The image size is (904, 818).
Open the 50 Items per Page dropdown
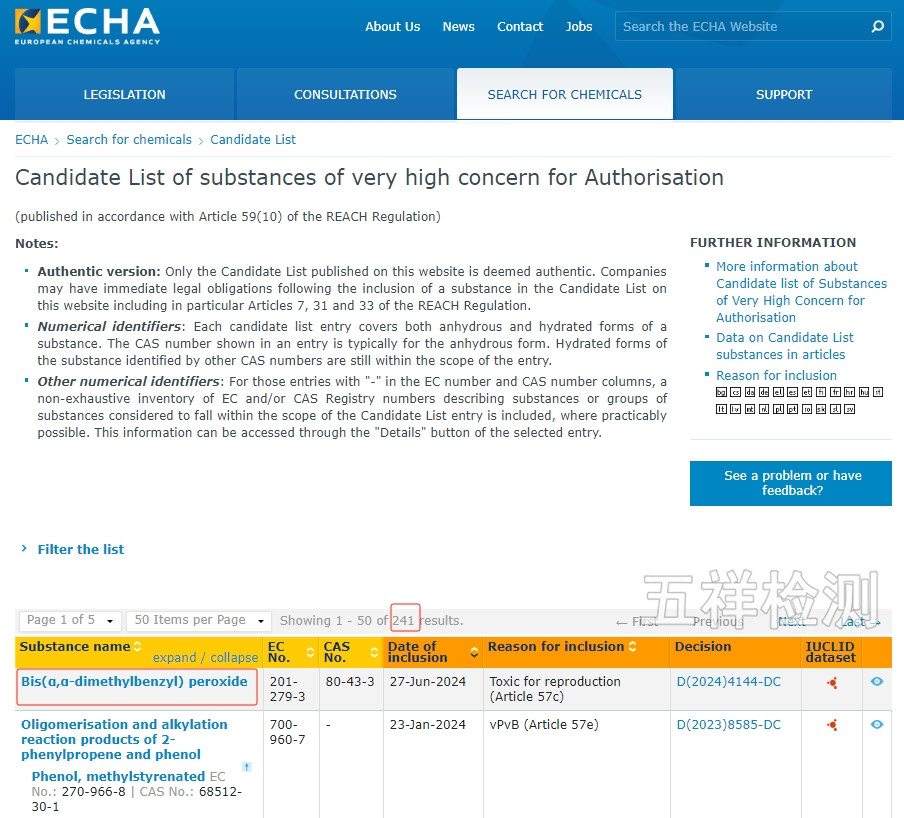[198, 621]
